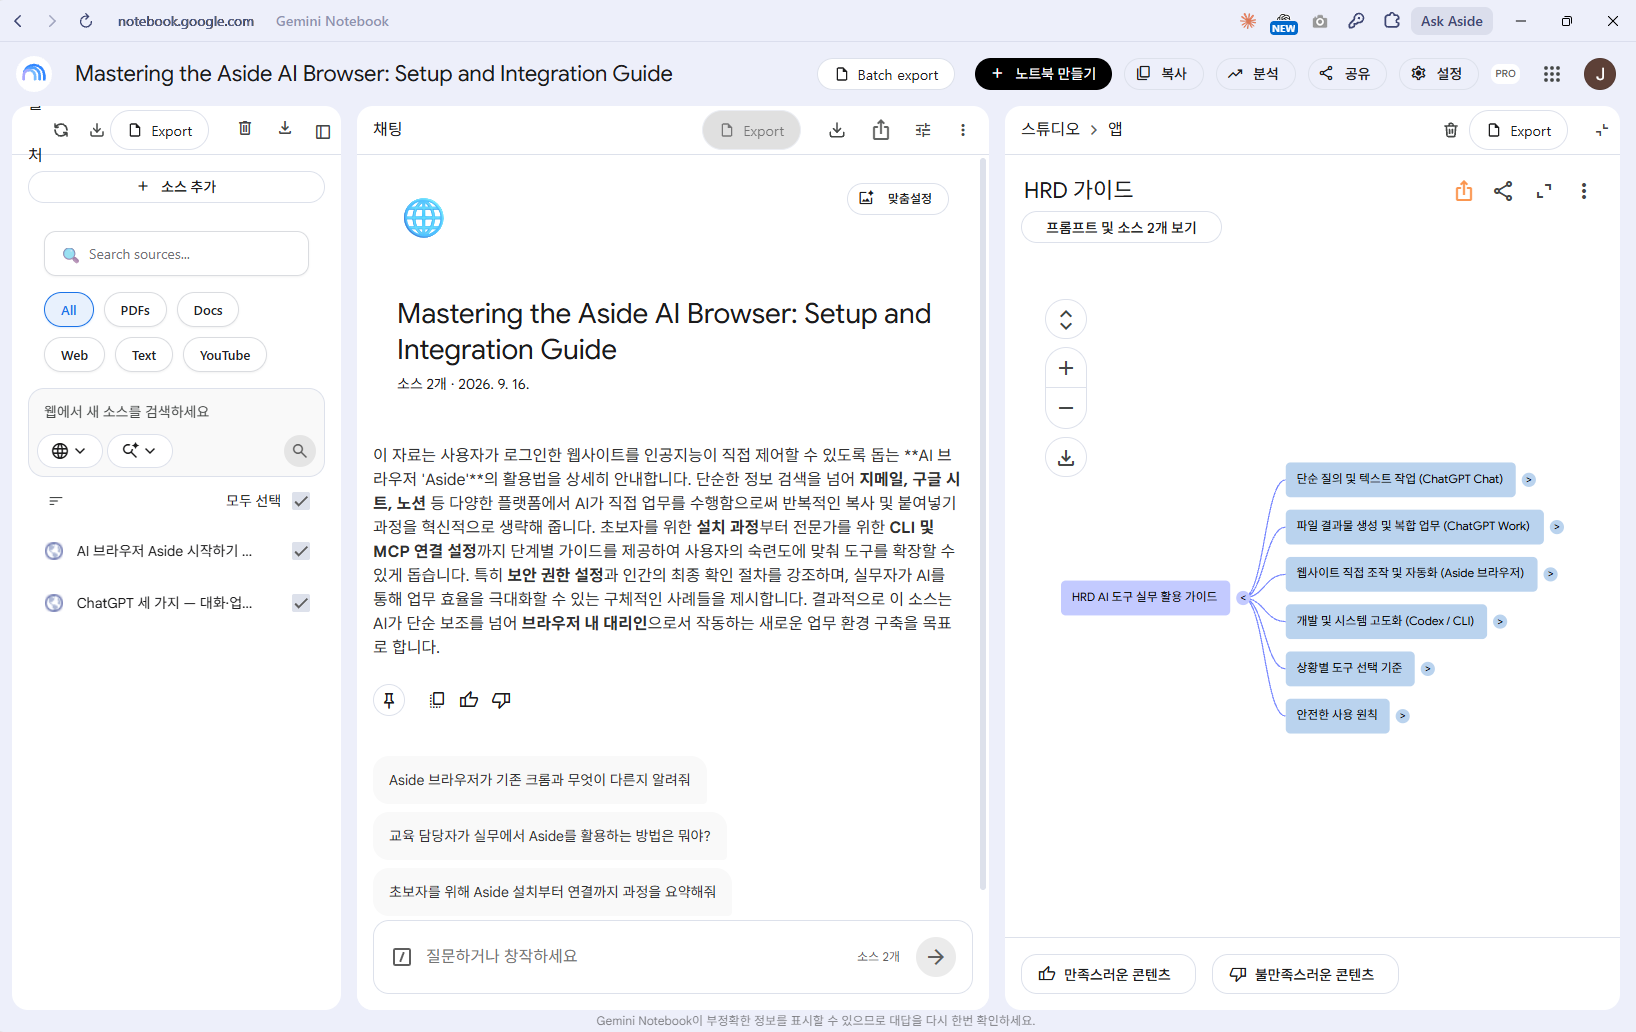Image resolution: width=1636 pixels, height=1032 pixels.
Task: Open the chat three-dot more menu
Action: (963, 130)
